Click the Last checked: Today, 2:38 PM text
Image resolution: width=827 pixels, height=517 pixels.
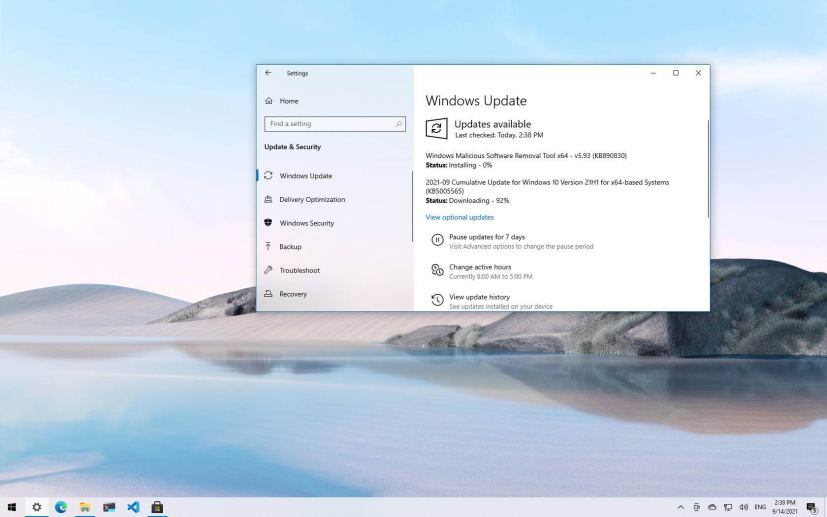[x=499, y=135]
